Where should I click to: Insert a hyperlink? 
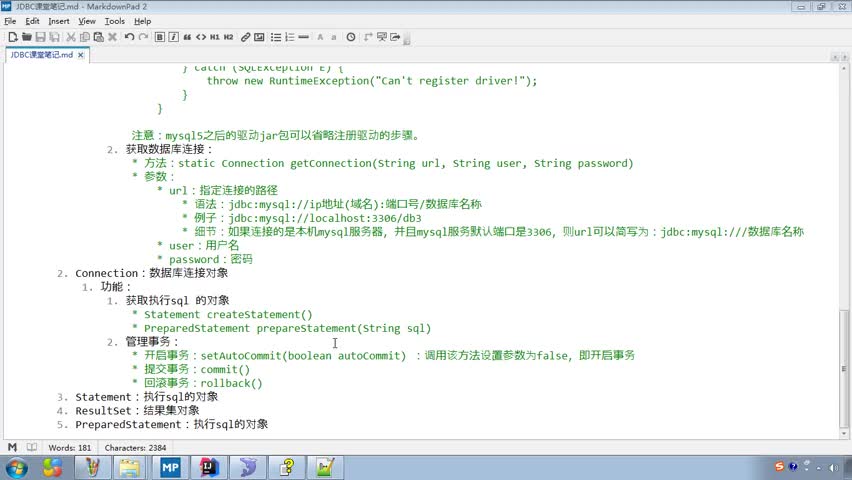(246, 37)
